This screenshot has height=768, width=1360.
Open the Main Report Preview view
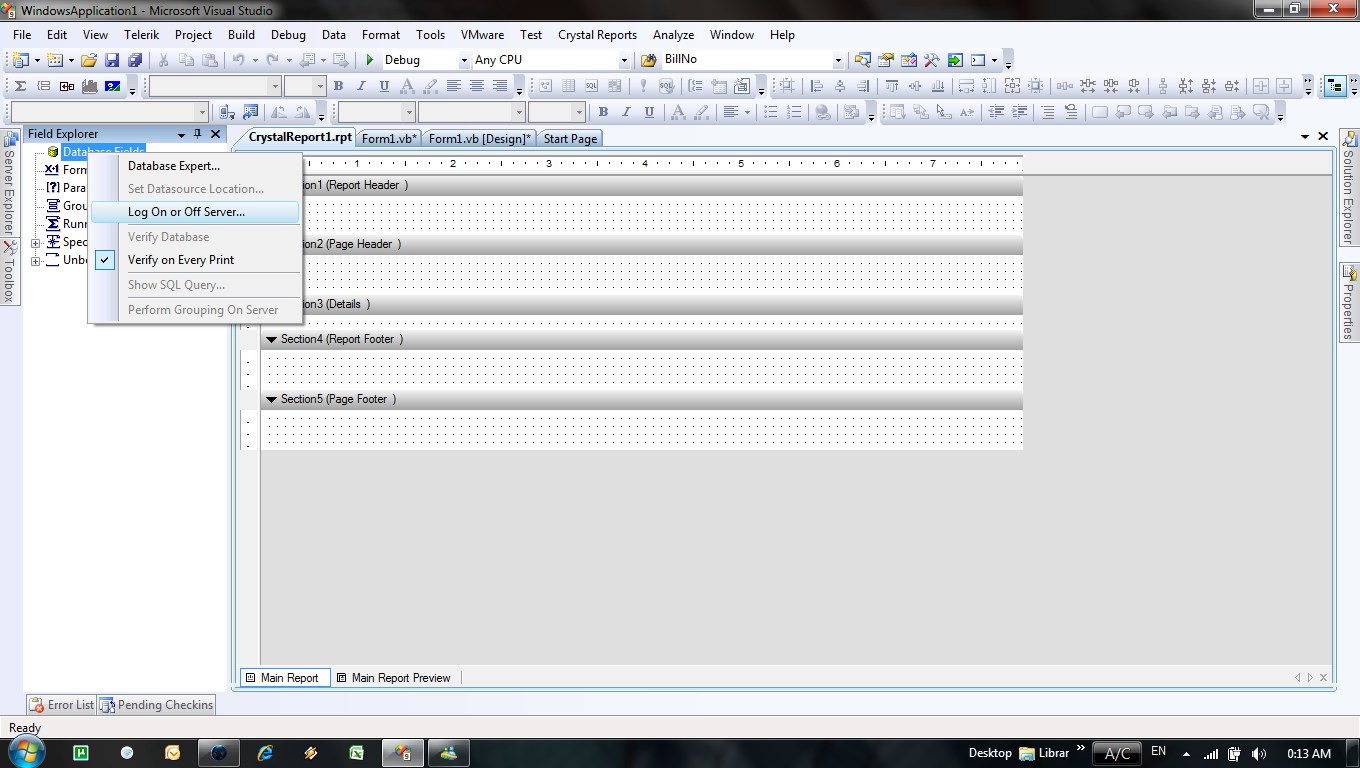pyautogui.click(x=393, y=678)
